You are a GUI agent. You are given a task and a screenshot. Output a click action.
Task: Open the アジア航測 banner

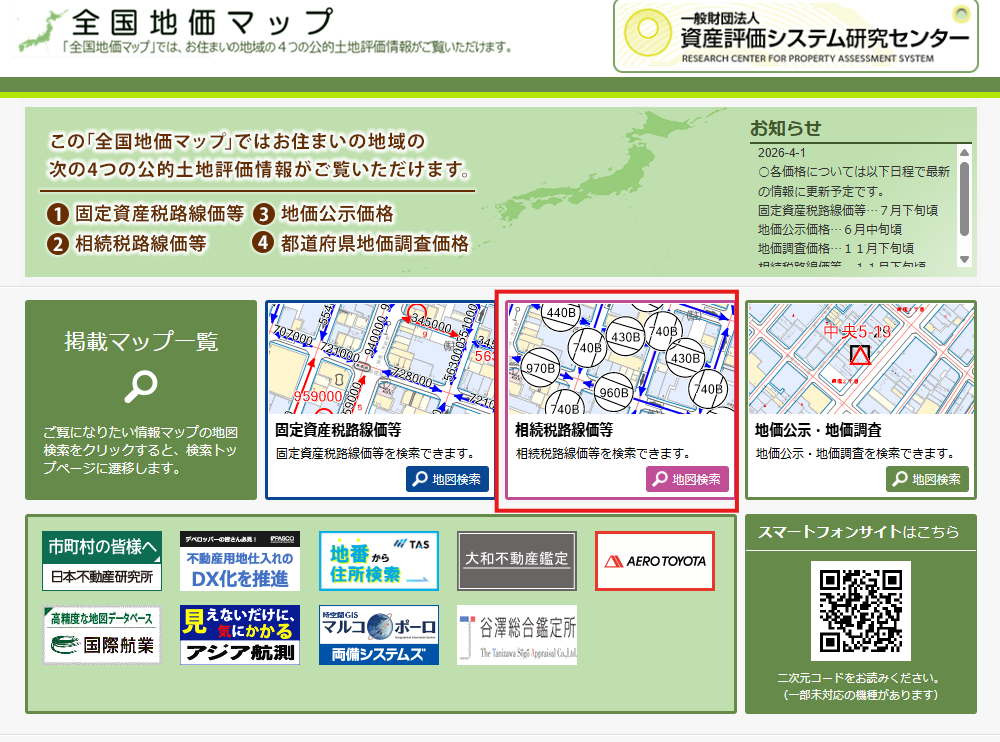pos(240,635)
